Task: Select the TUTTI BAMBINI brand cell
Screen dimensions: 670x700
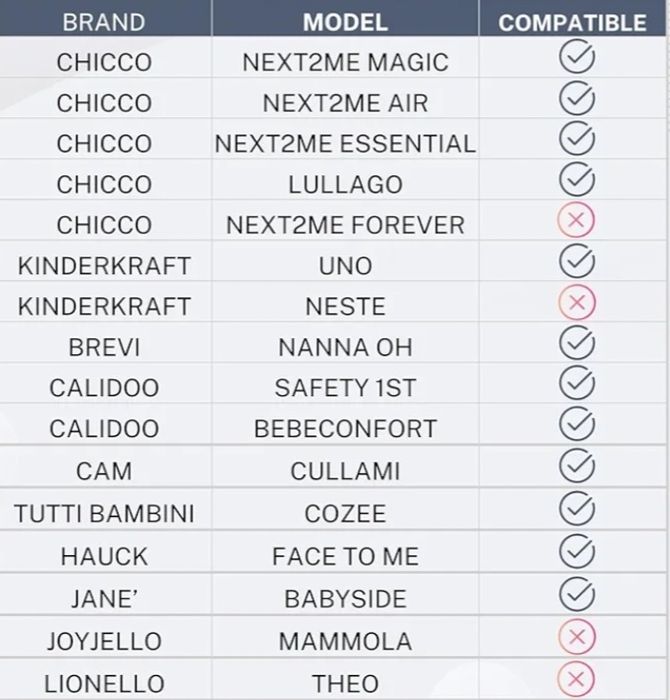Action: [x=104, y=514]
